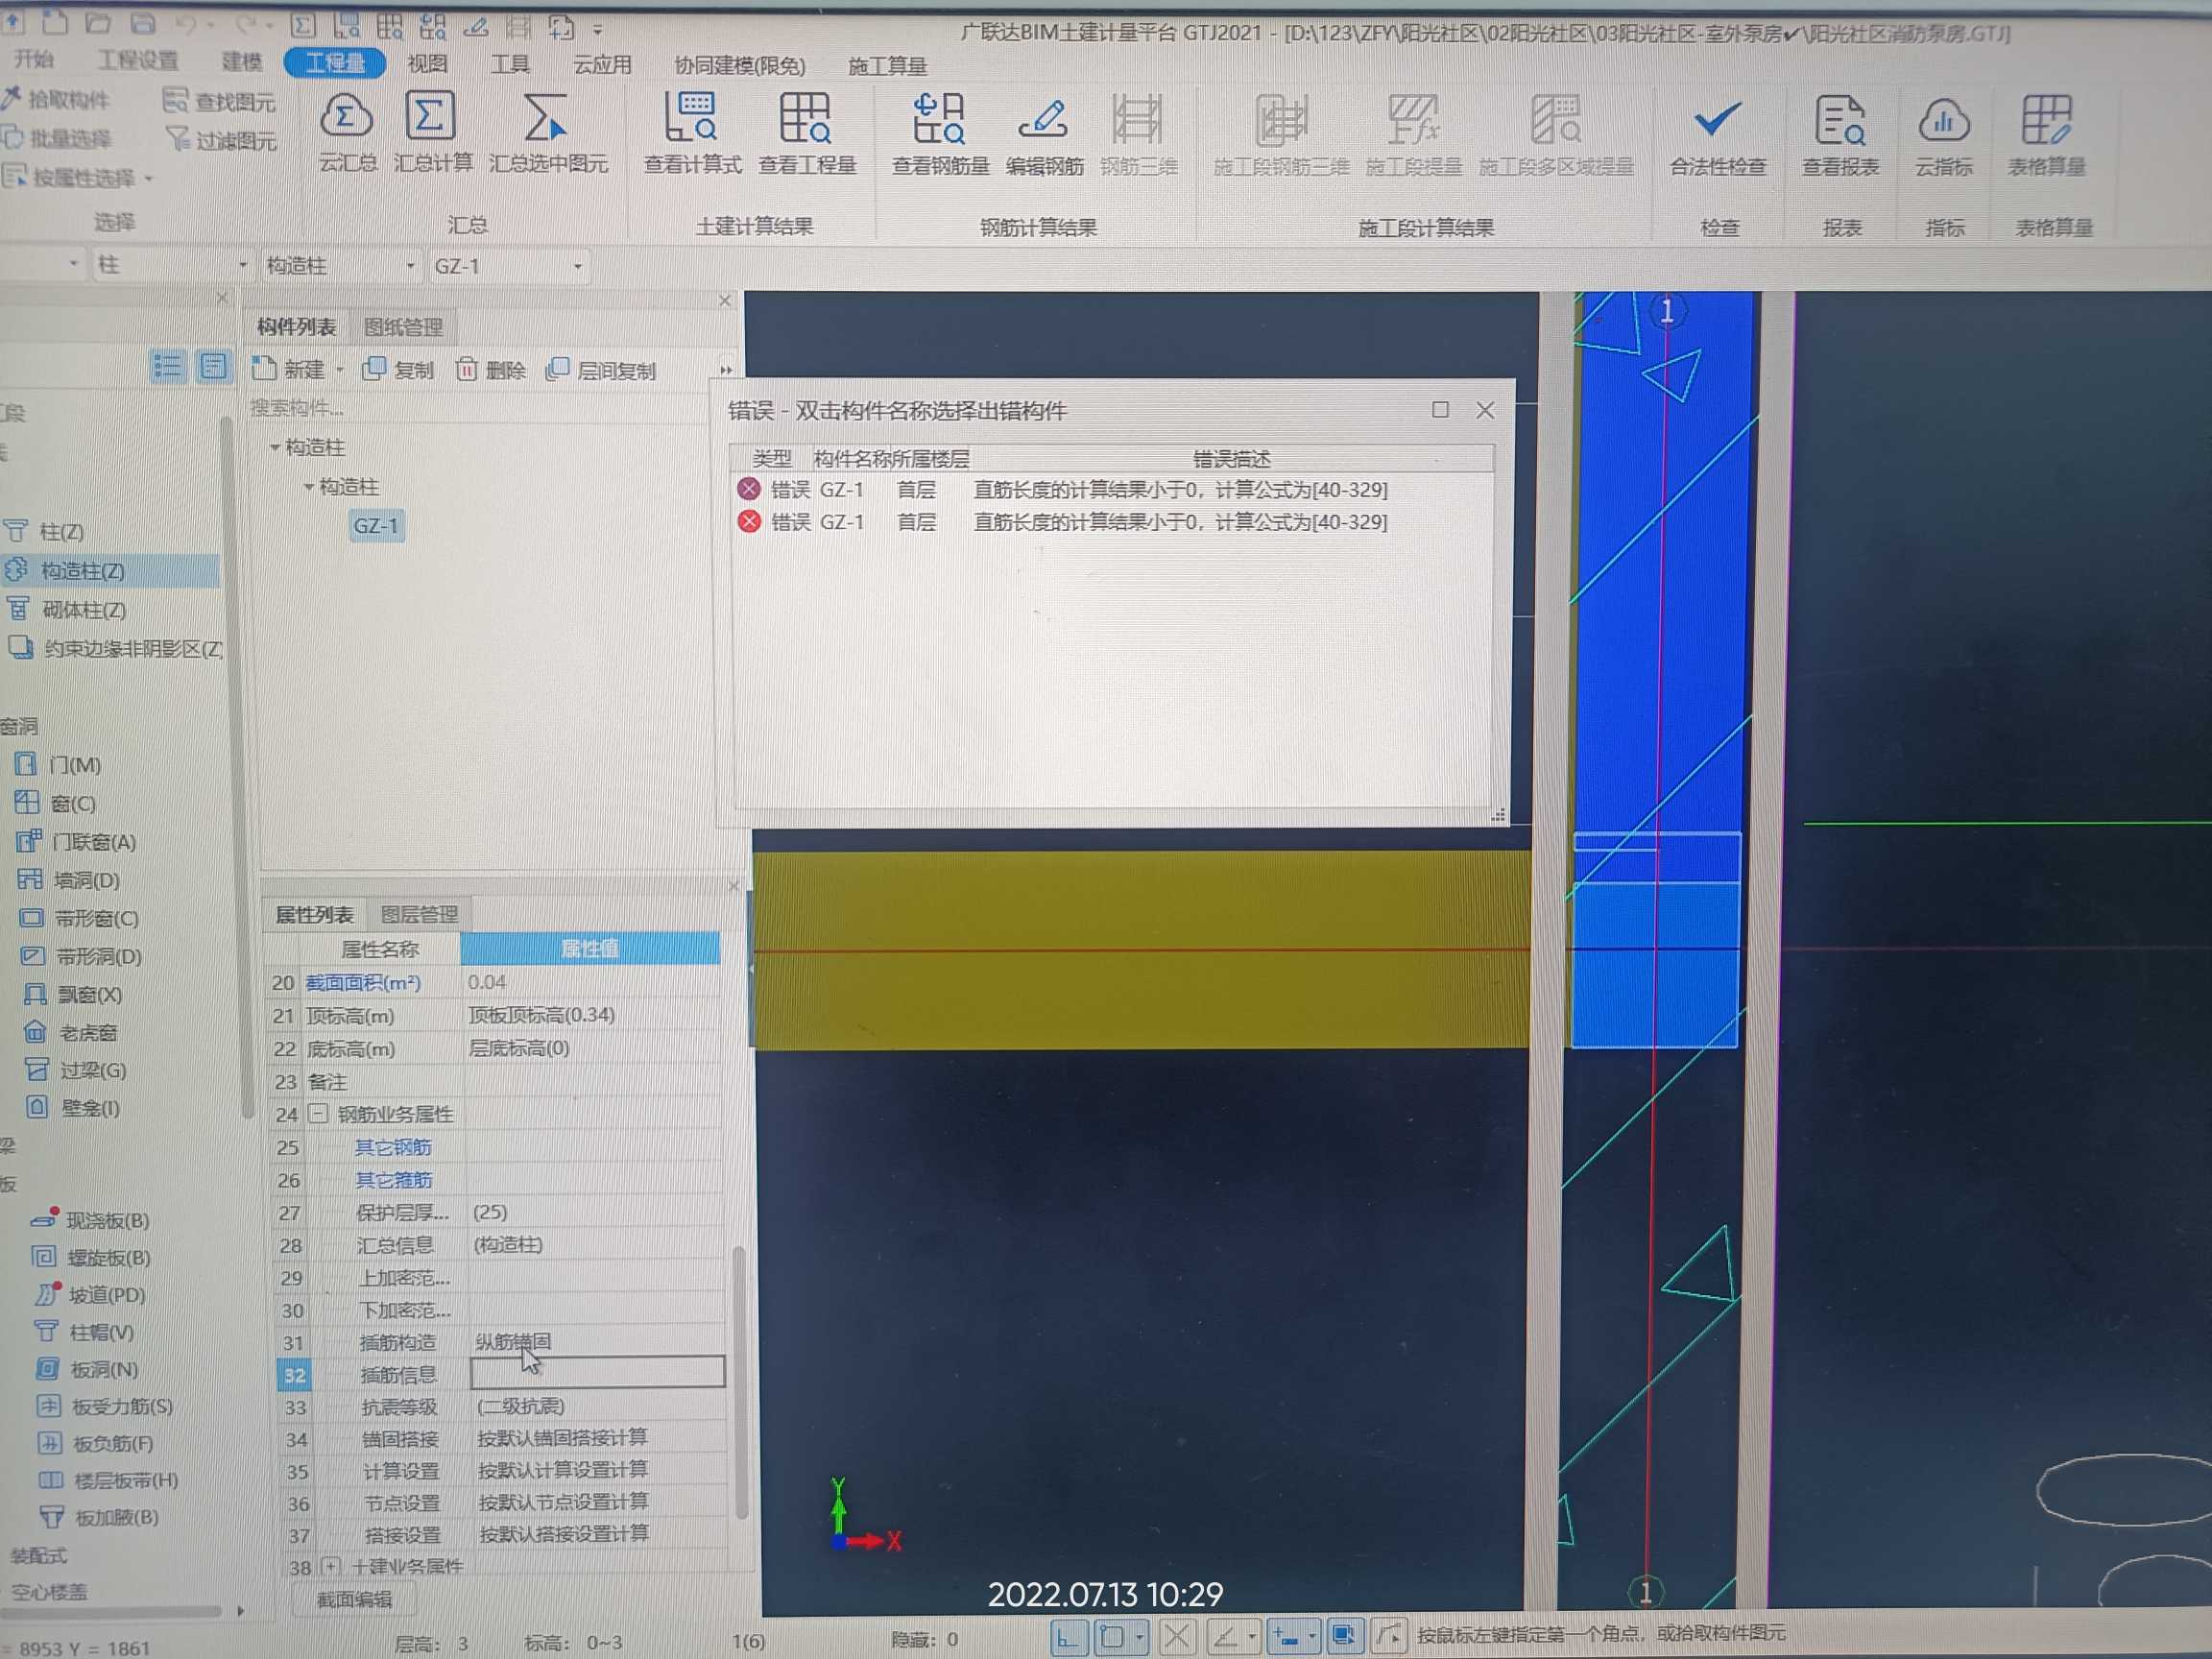2212x1659 pixels.
Task: Collapse the top 构造柱 tree node
Action: 275,447
